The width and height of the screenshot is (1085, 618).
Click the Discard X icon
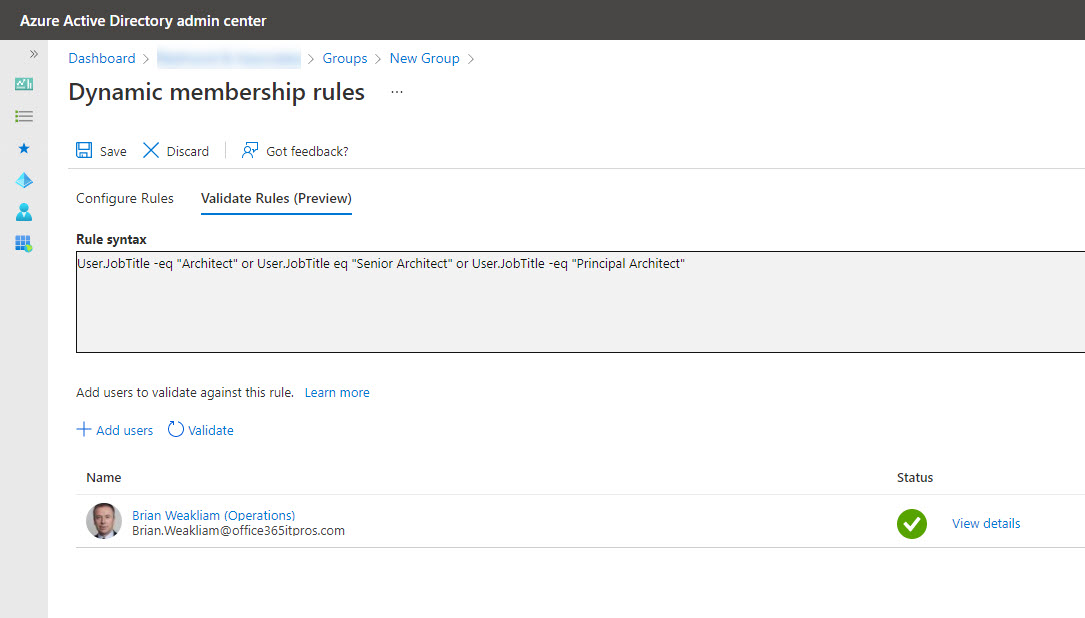pyautogui.click(x=151, y=150)
